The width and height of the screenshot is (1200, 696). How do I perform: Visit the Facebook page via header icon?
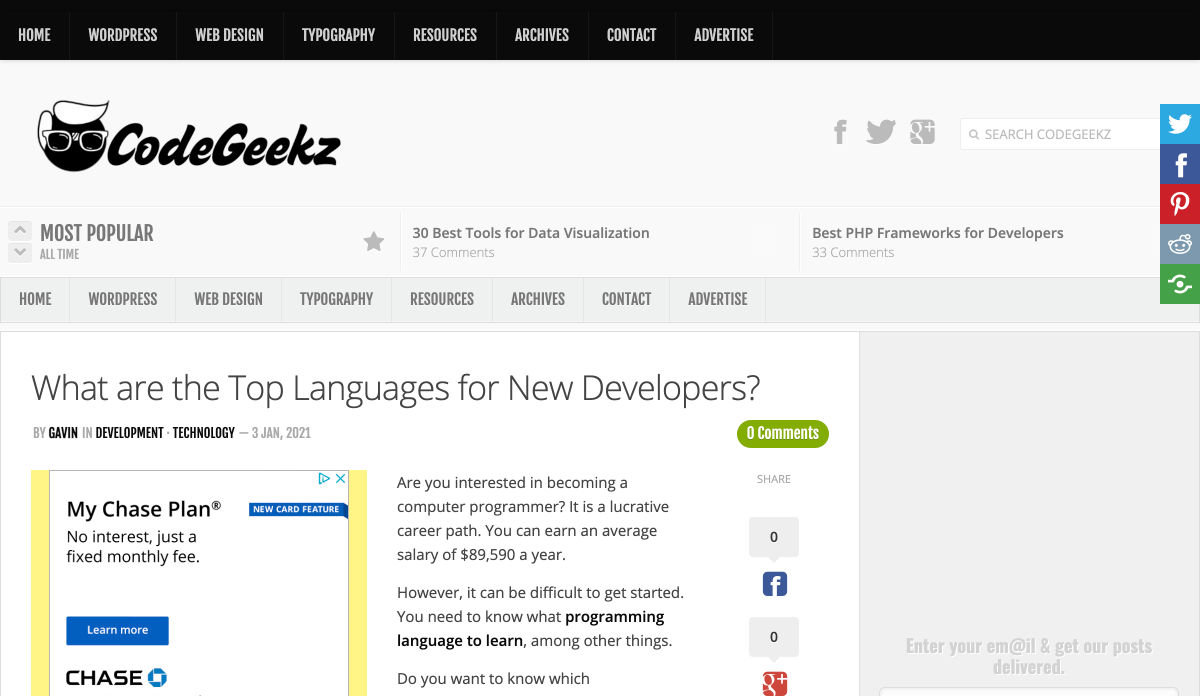[840, 132]
